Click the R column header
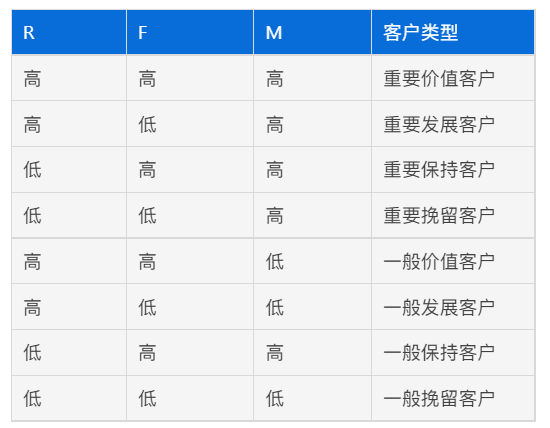The image size is (550, 428). click(x=69, y=32)
